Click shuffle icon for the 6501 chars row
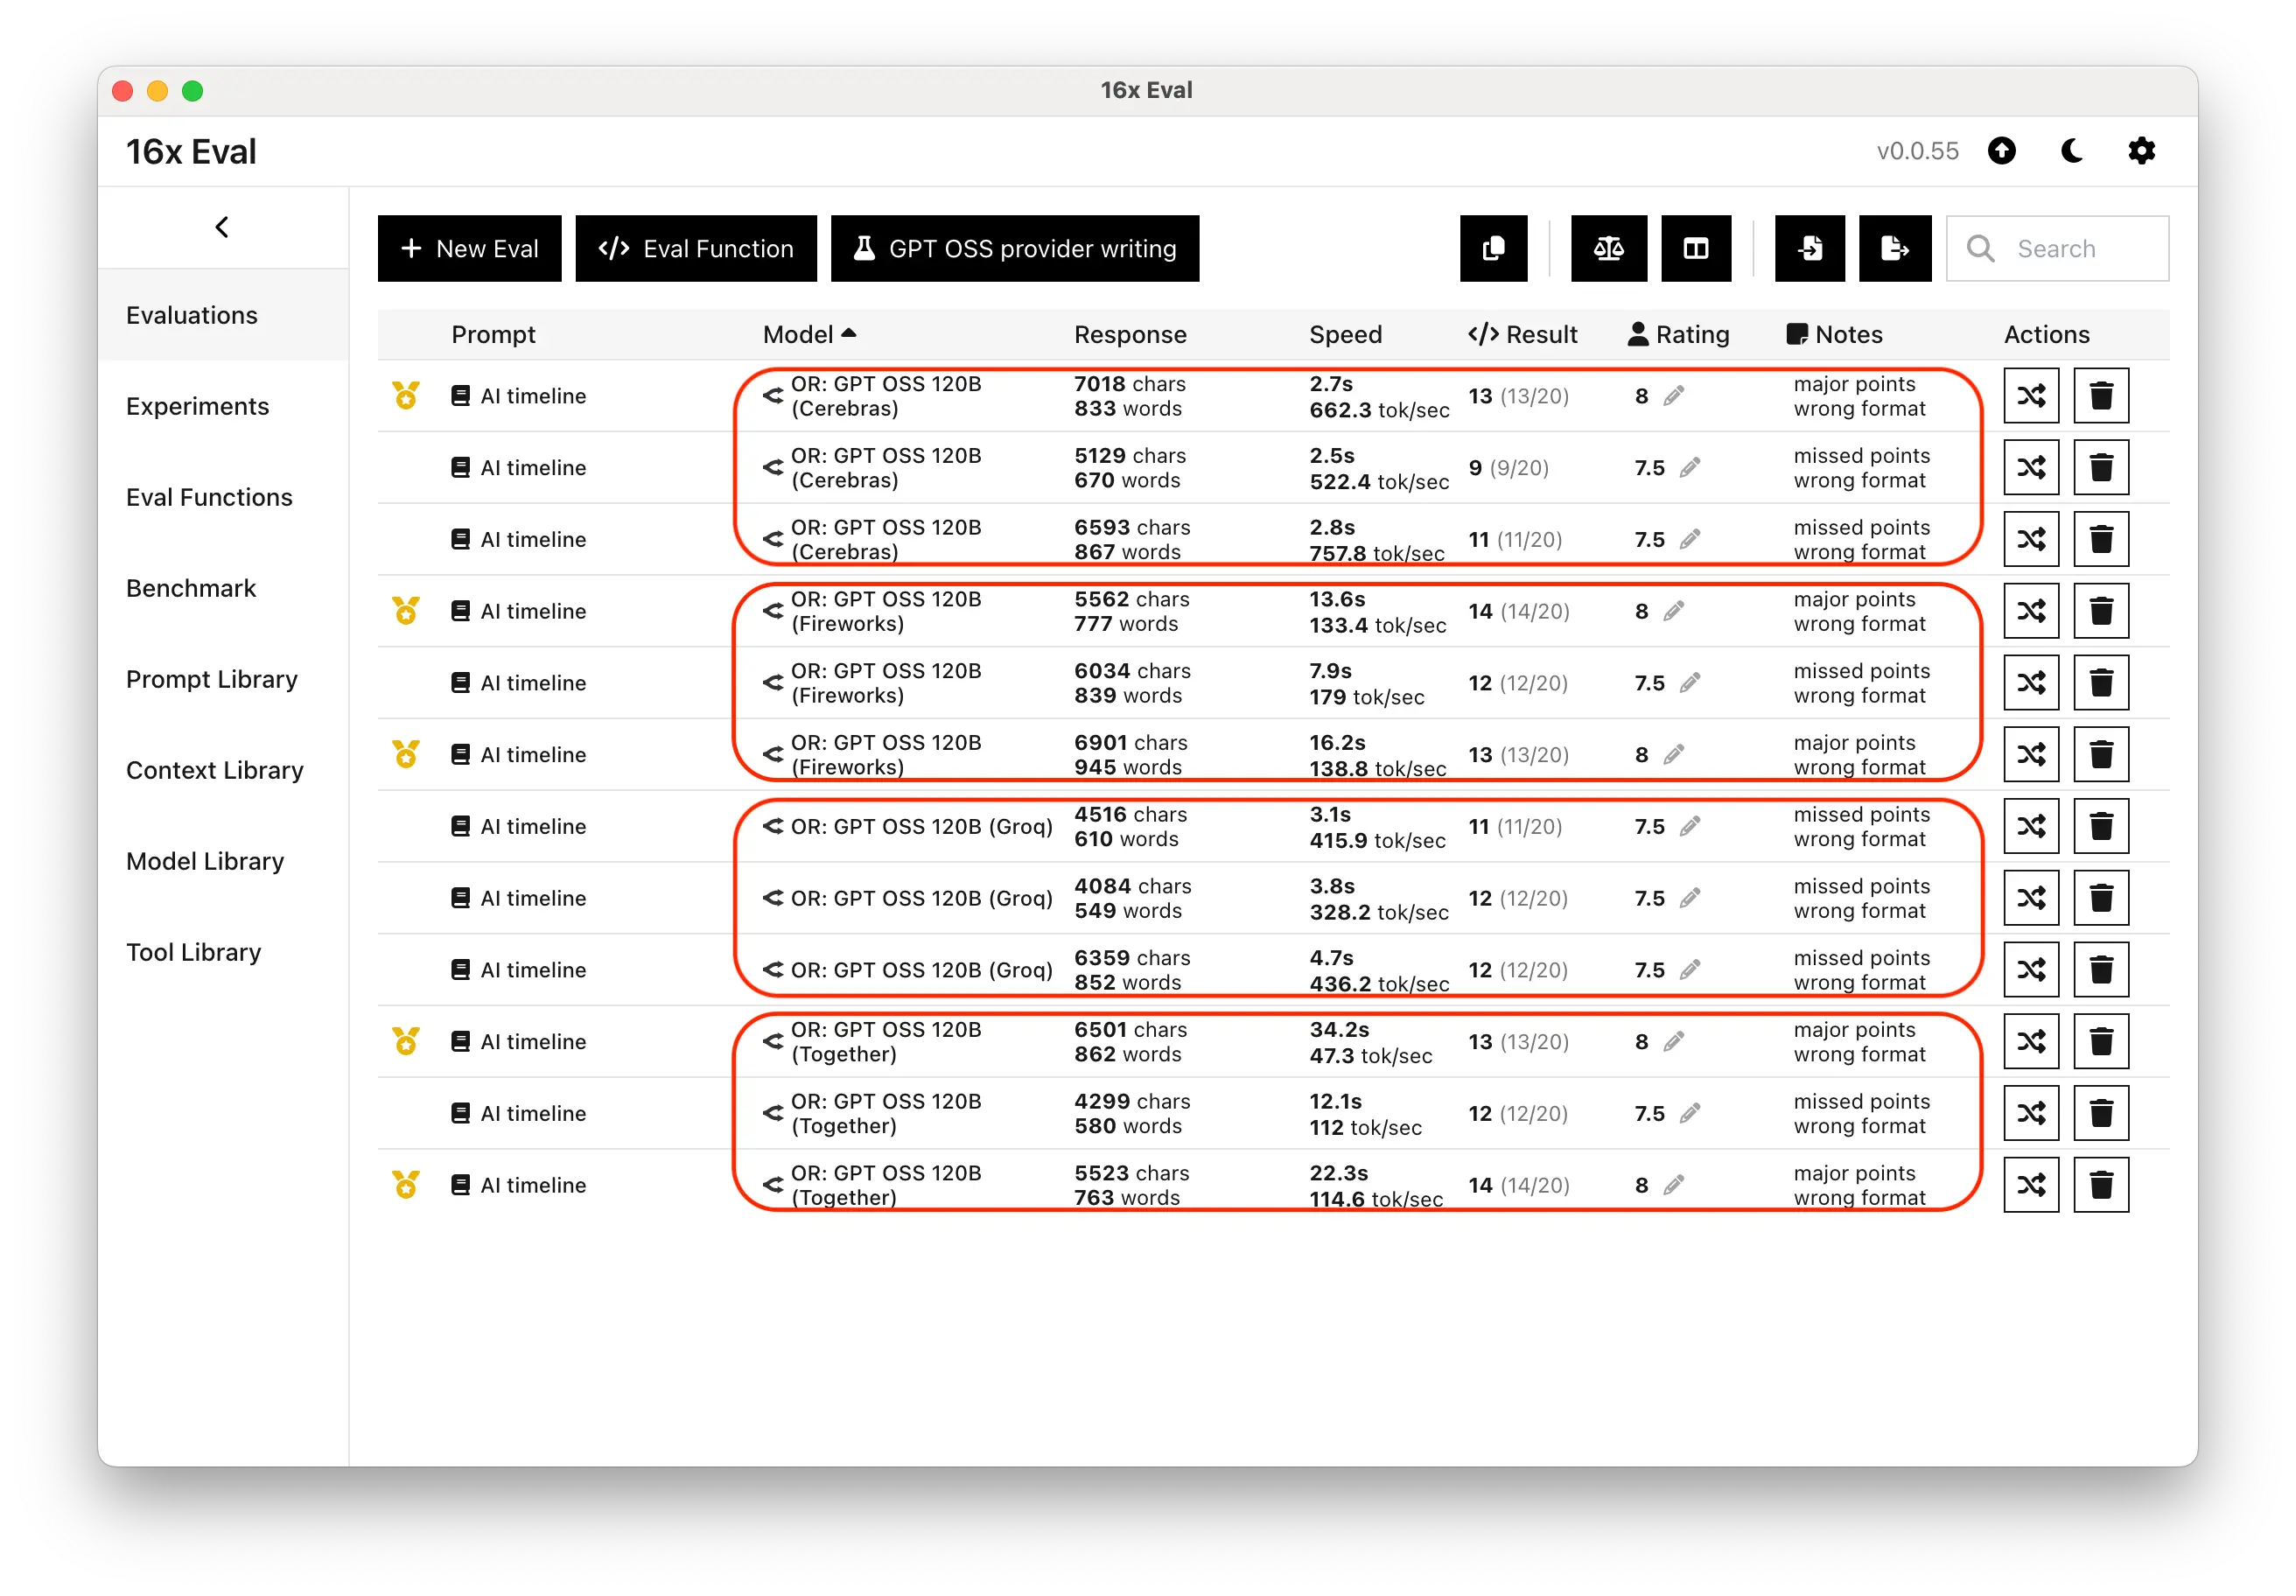This screenshot has height=1596, width=2296. click(2031, 1042)
